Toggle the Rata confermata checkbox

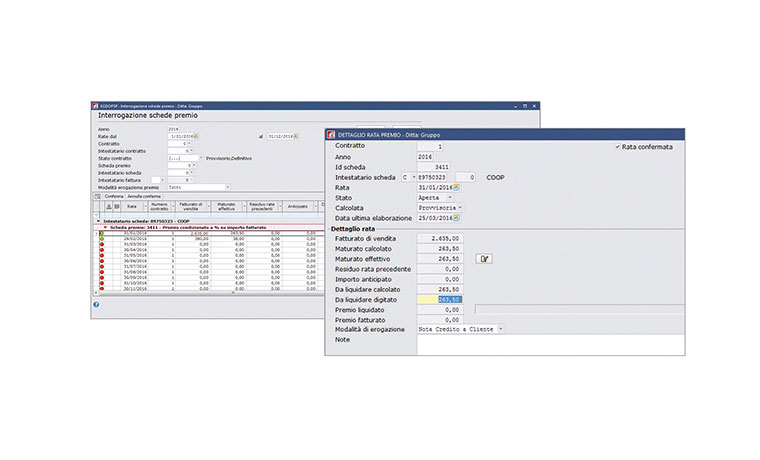pyautogui.click(x=617, y=147)
